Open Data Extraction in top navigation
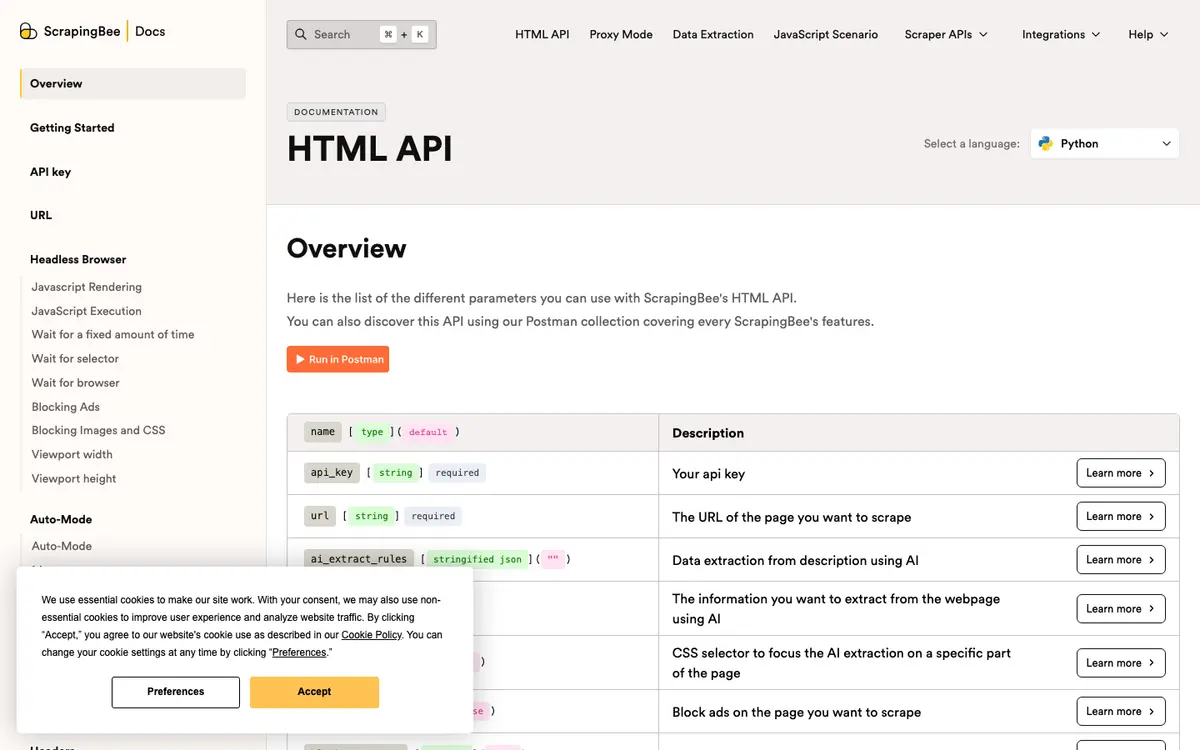This screenshot has height=750, width=1200. [713, 34]
